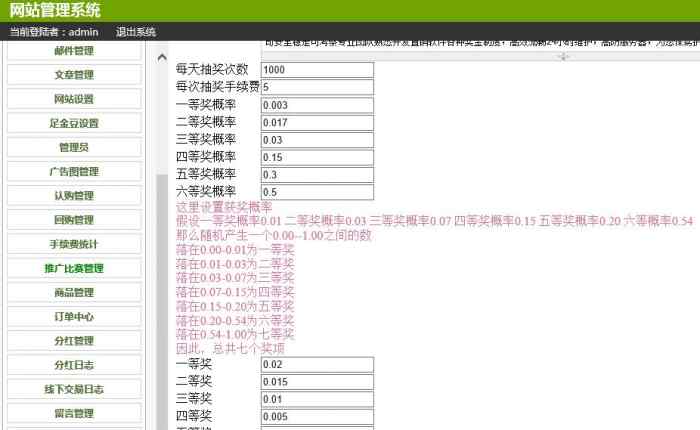Open 广告图管理 sidebar item
Viewport: 700px width, 430px height.
[74, 172]
